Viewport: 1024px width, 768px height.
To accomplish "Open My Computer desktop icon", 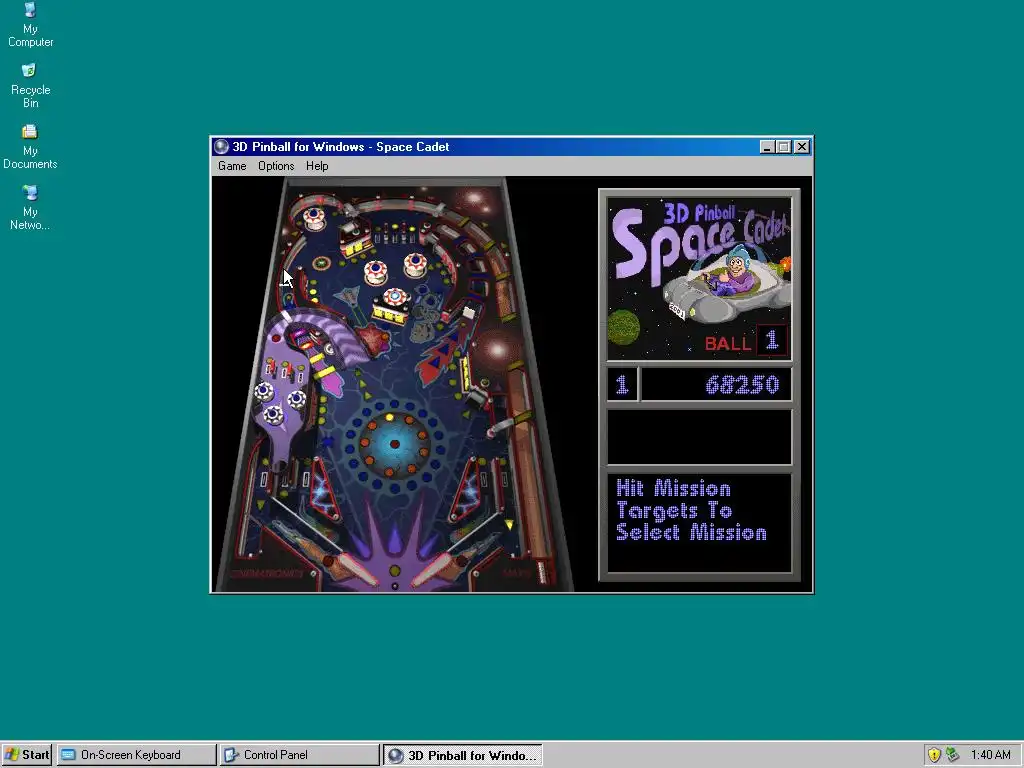I will [30, 25].
